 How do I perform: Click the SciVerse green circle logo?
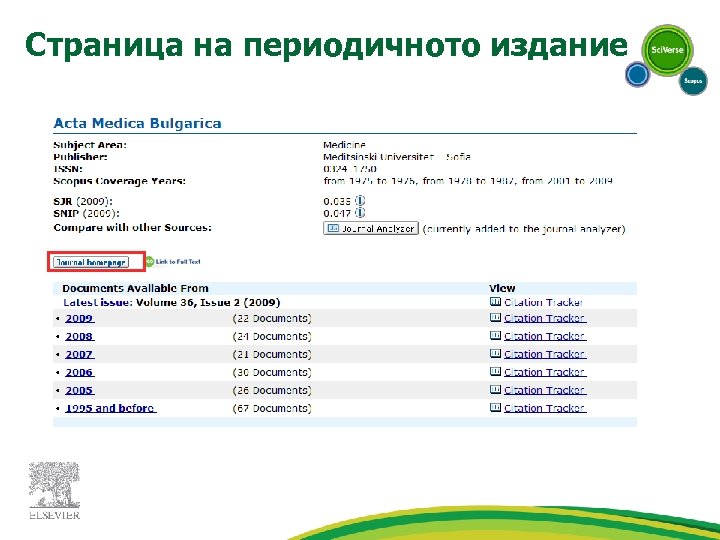(667, 50)
